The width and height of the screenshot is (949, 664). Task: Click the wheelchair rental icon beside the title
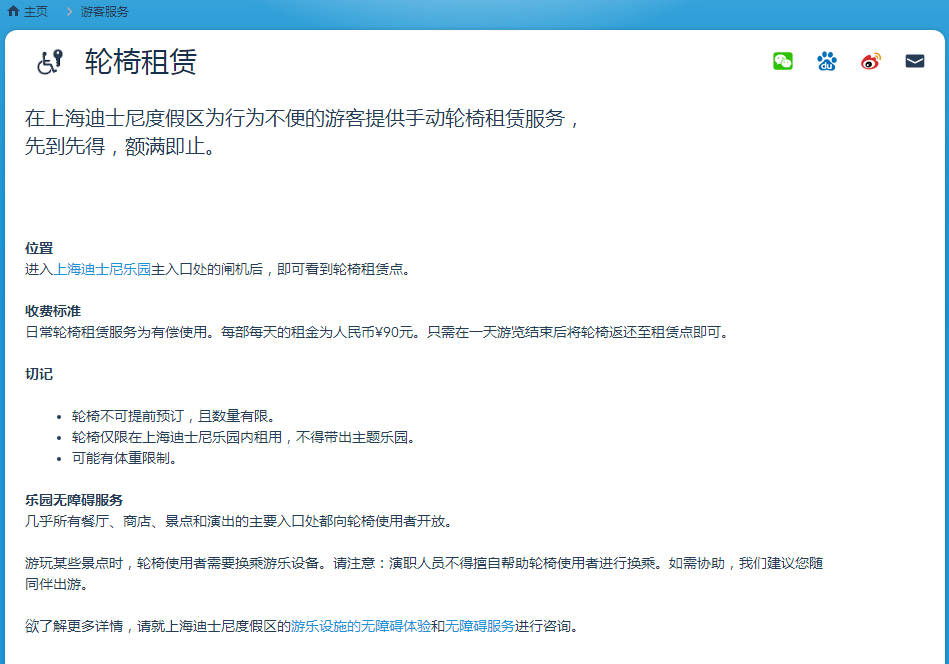(x=50, y=62)
